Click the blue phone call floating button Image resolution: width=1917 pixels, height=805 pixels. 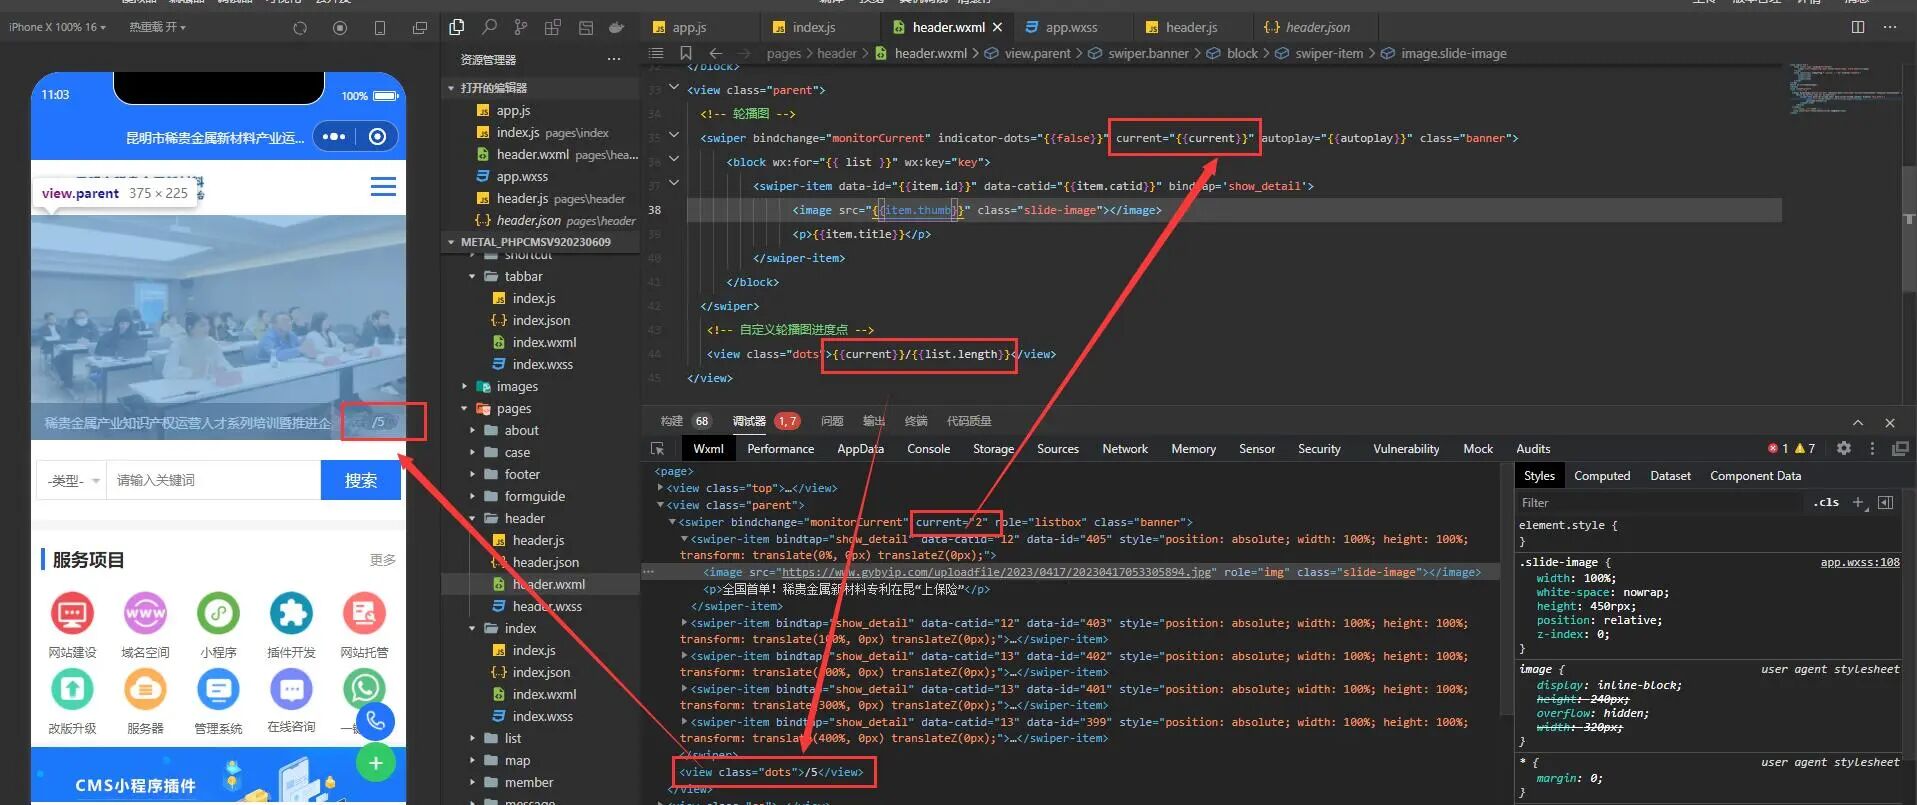[x=375, y=720]
